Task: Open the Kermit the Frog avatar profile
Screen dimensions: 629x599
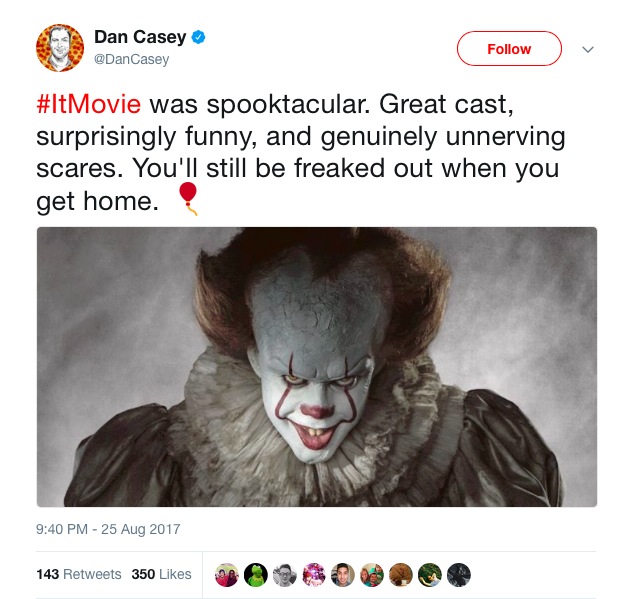Action: [256, 575]
